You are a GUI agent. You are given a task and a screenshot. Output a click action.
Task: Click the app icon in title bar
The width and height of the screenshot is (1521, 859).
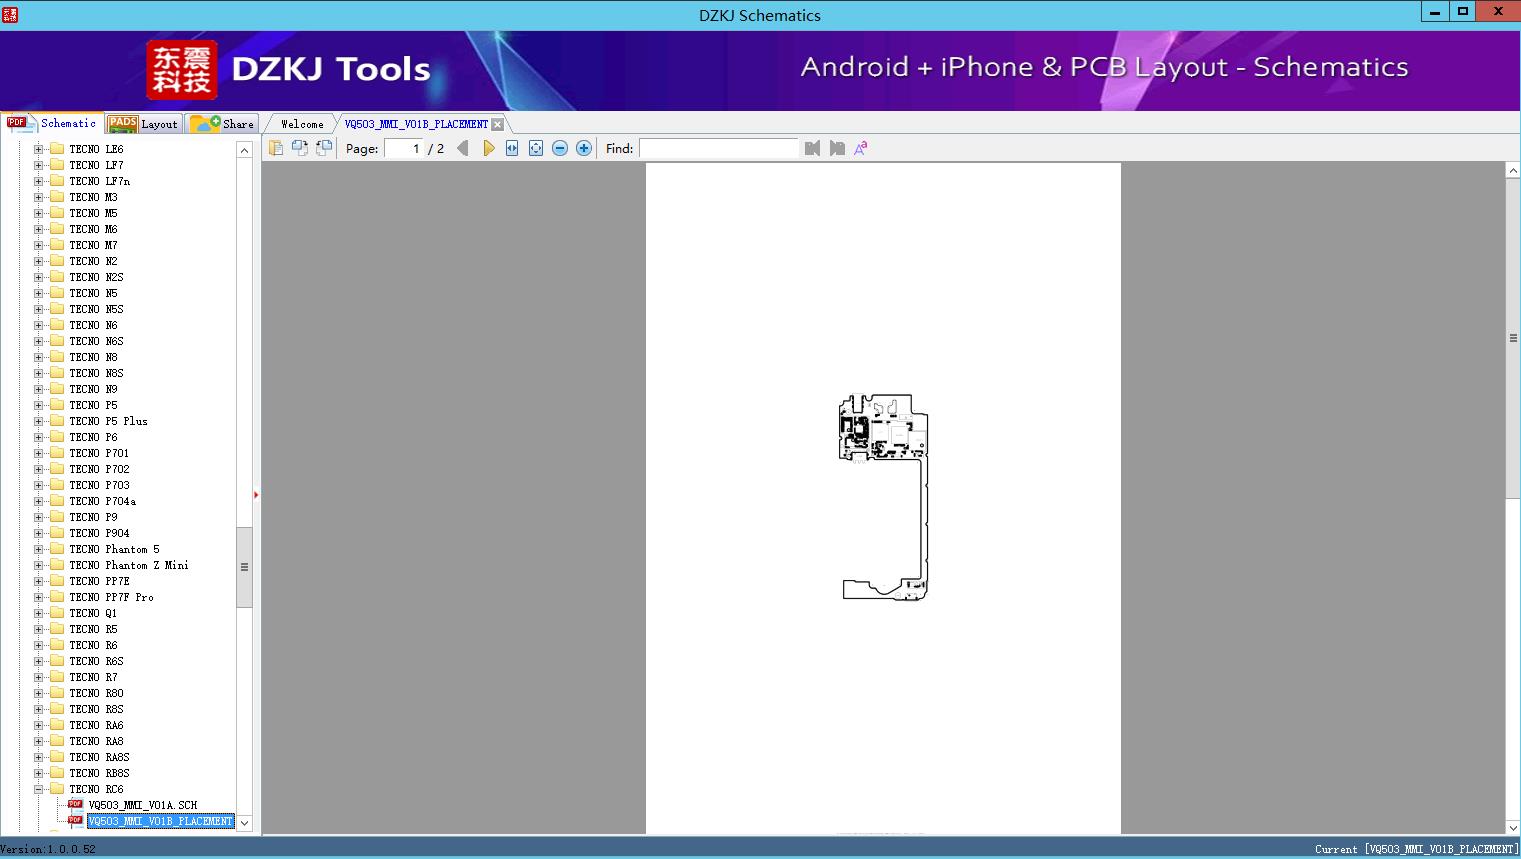[x=10, y=14]
